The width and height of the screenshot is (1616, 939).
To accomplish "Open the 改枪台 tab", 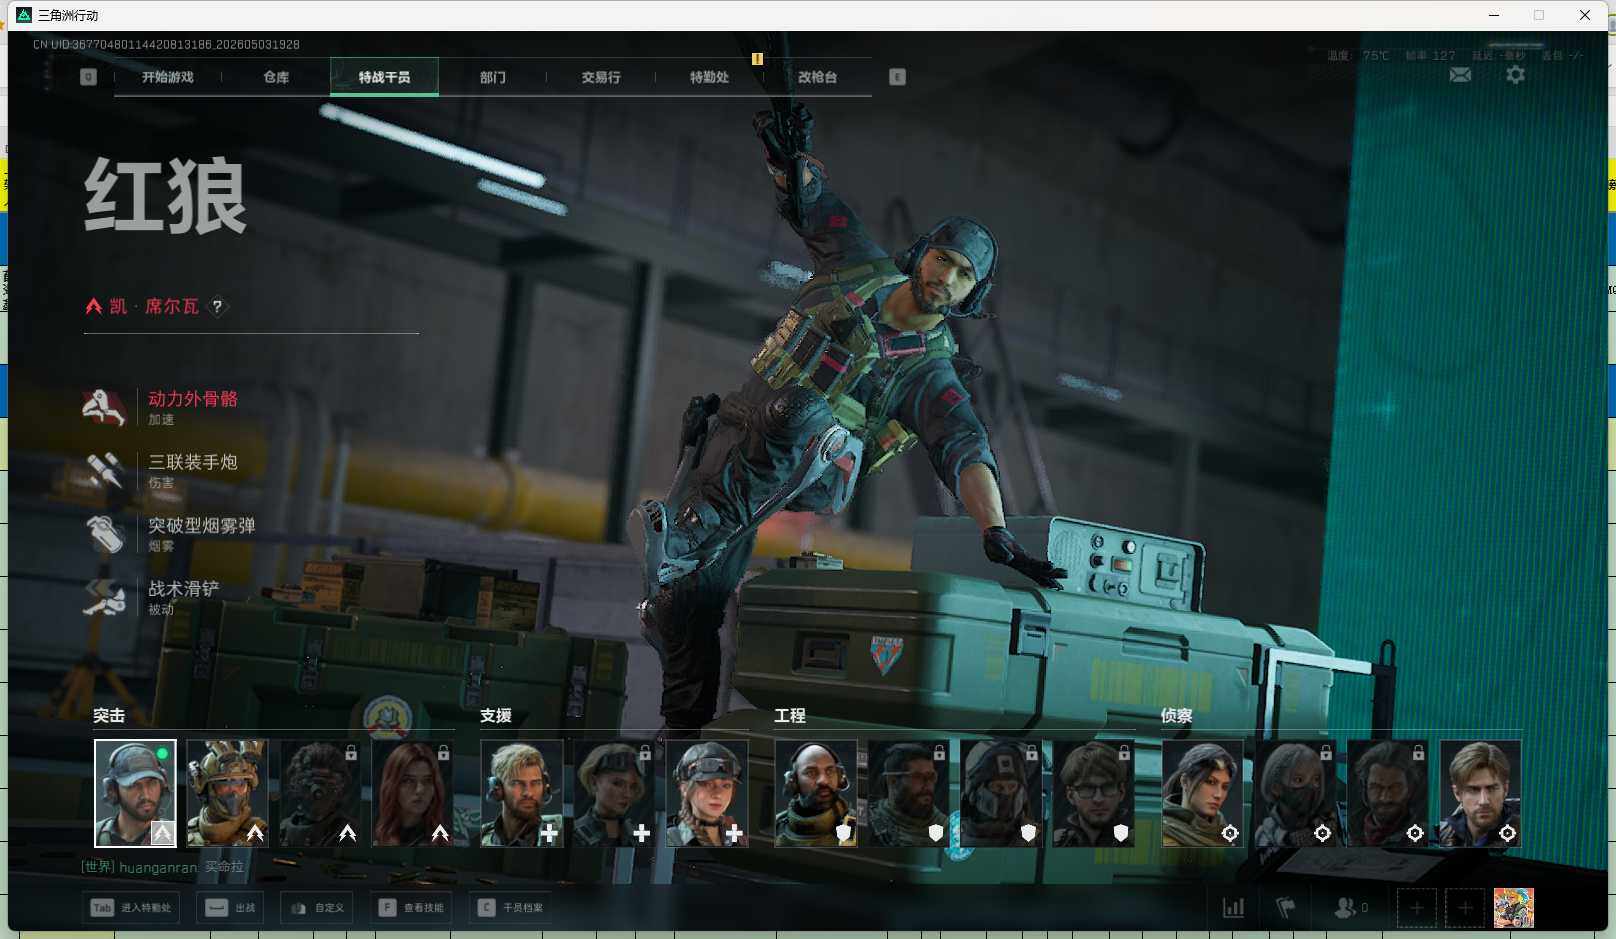I will (817, 77).
